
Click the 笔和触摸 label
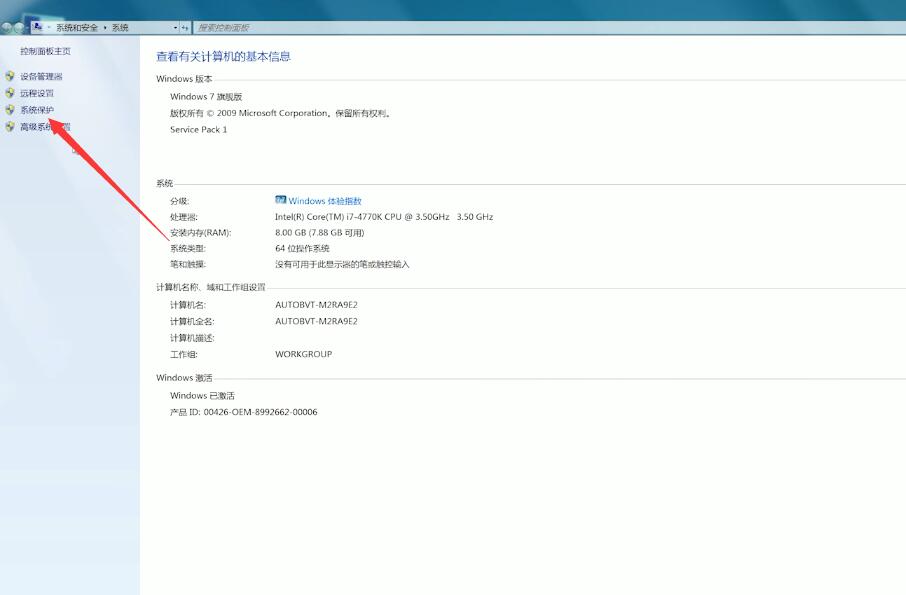188,265
